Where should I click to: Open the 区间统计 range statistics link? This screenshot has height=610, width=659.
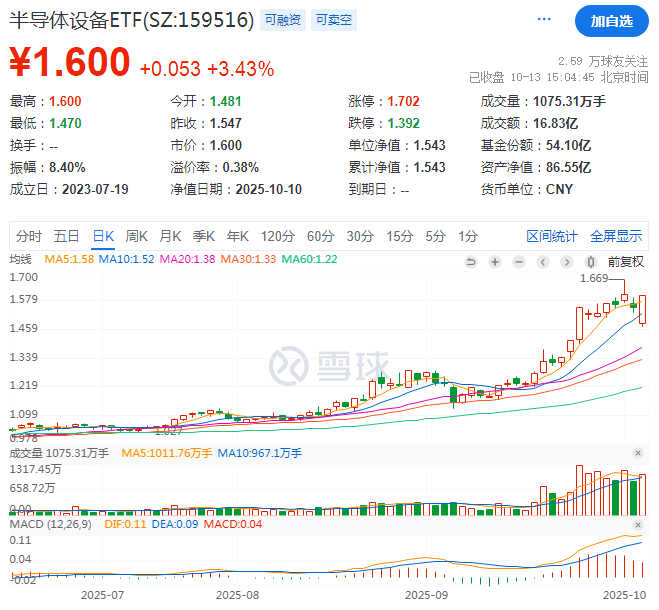pos(552,236)
